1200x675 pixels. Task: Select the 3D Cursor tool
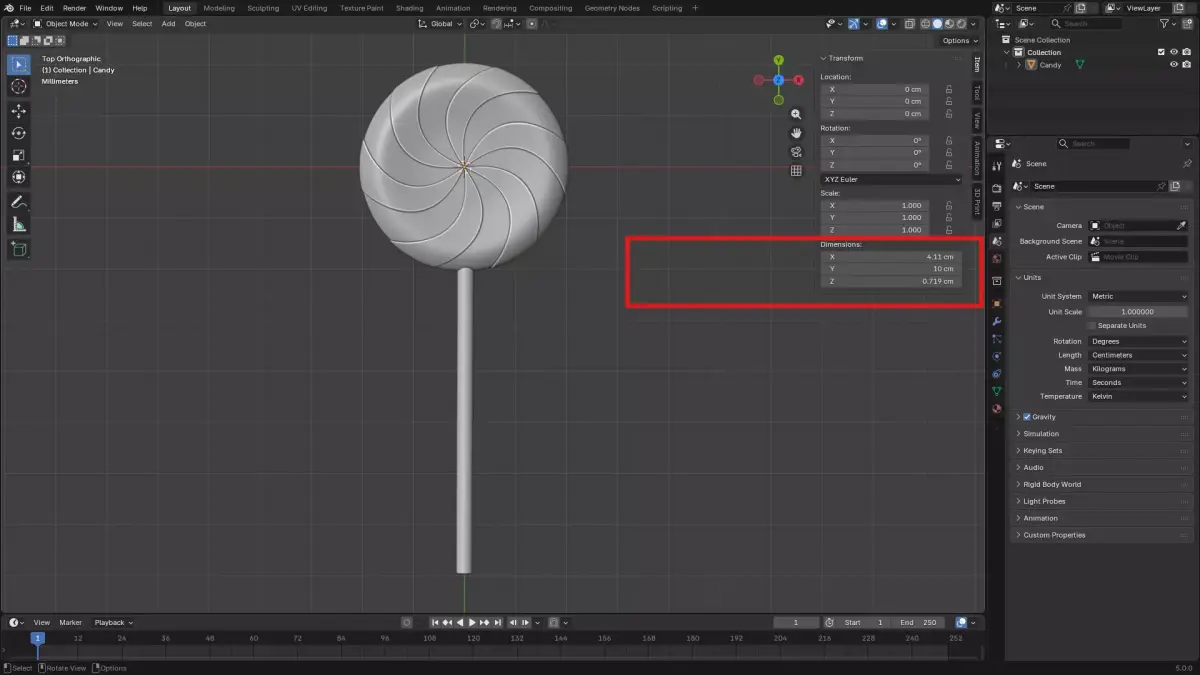[19, 87]
